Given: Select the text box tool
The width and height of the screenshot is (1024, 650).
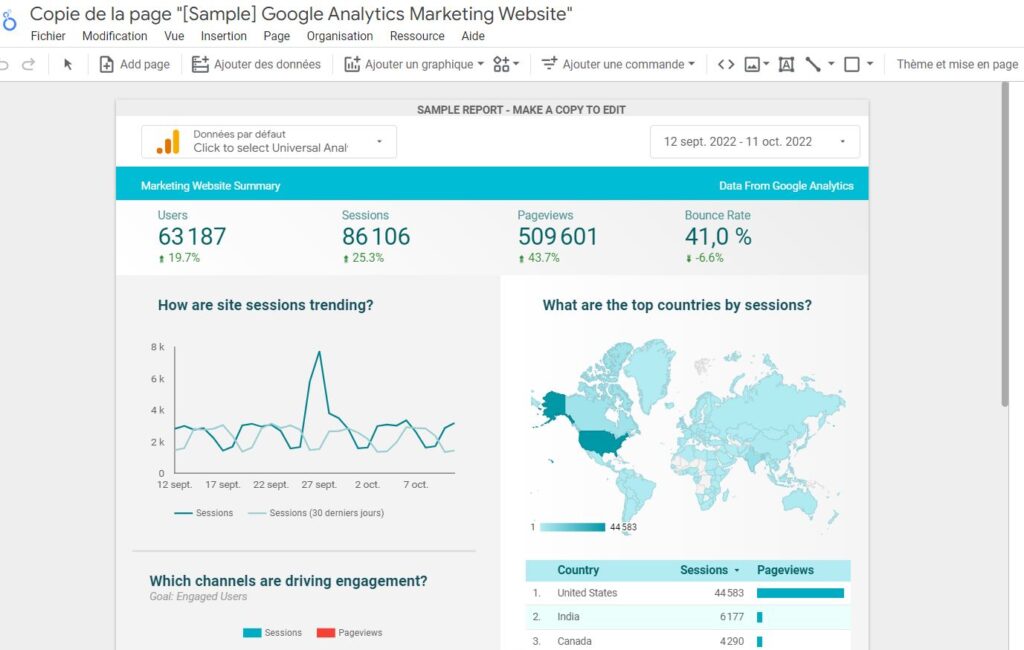Looking at the screenshot, I should 786,64.
